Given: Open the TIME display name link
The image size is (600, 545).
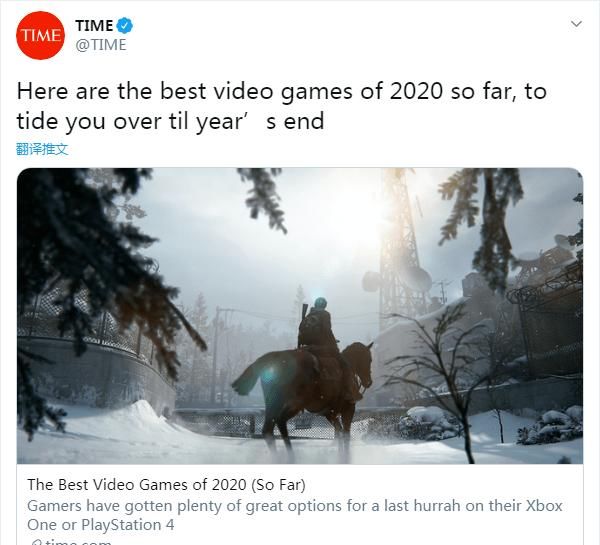Looking at the screenshot, I should (94, 26).
